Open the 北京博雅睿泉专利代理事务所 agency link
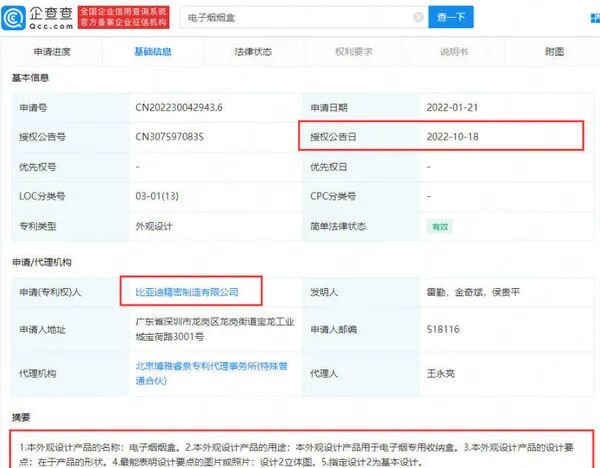 pyautogui.click(x=212, y=373)
